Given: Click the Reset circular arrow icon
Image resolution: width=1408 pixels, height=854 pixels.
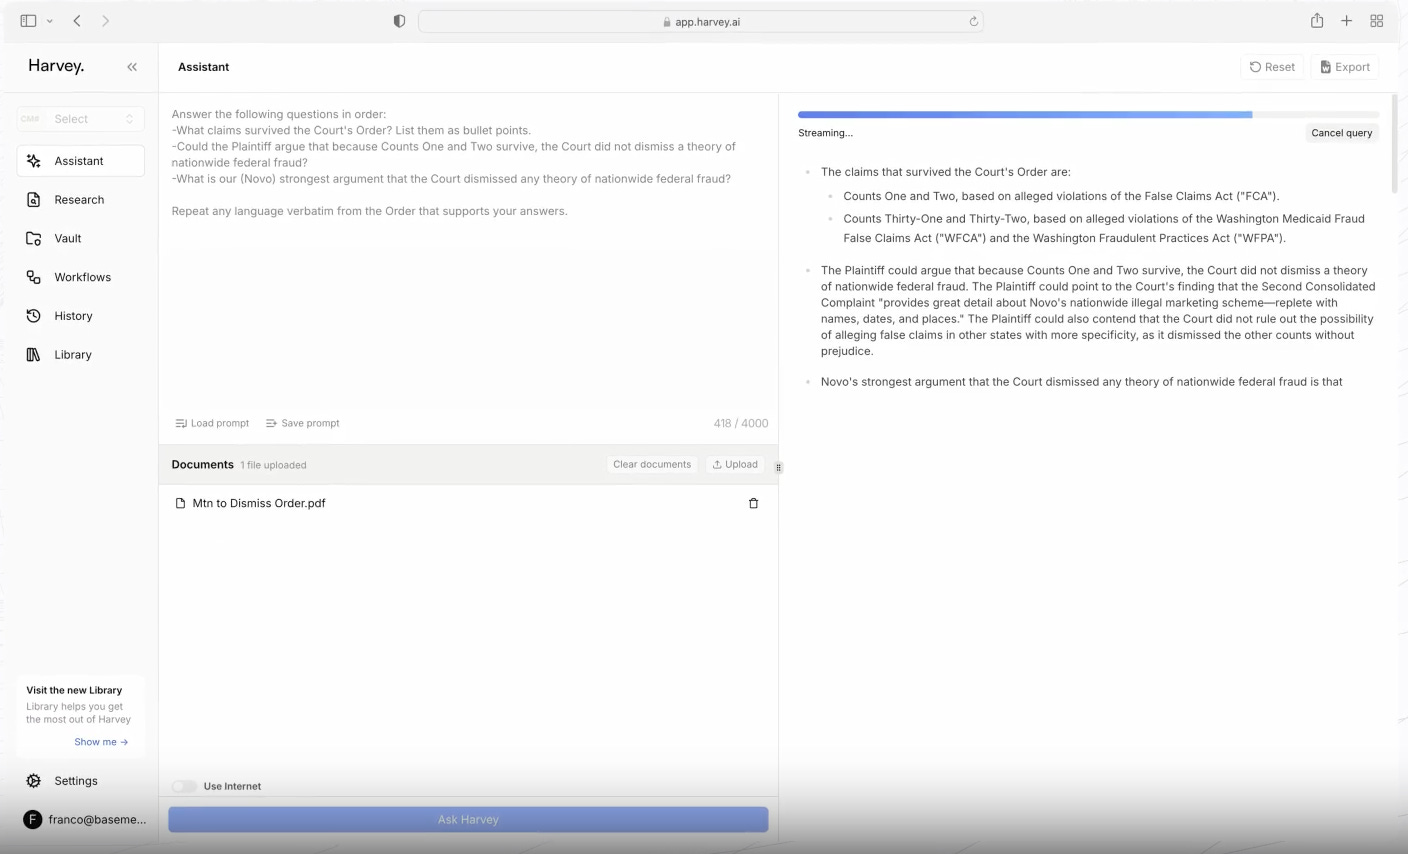Looking at the screenshot, I should 1255,67.
